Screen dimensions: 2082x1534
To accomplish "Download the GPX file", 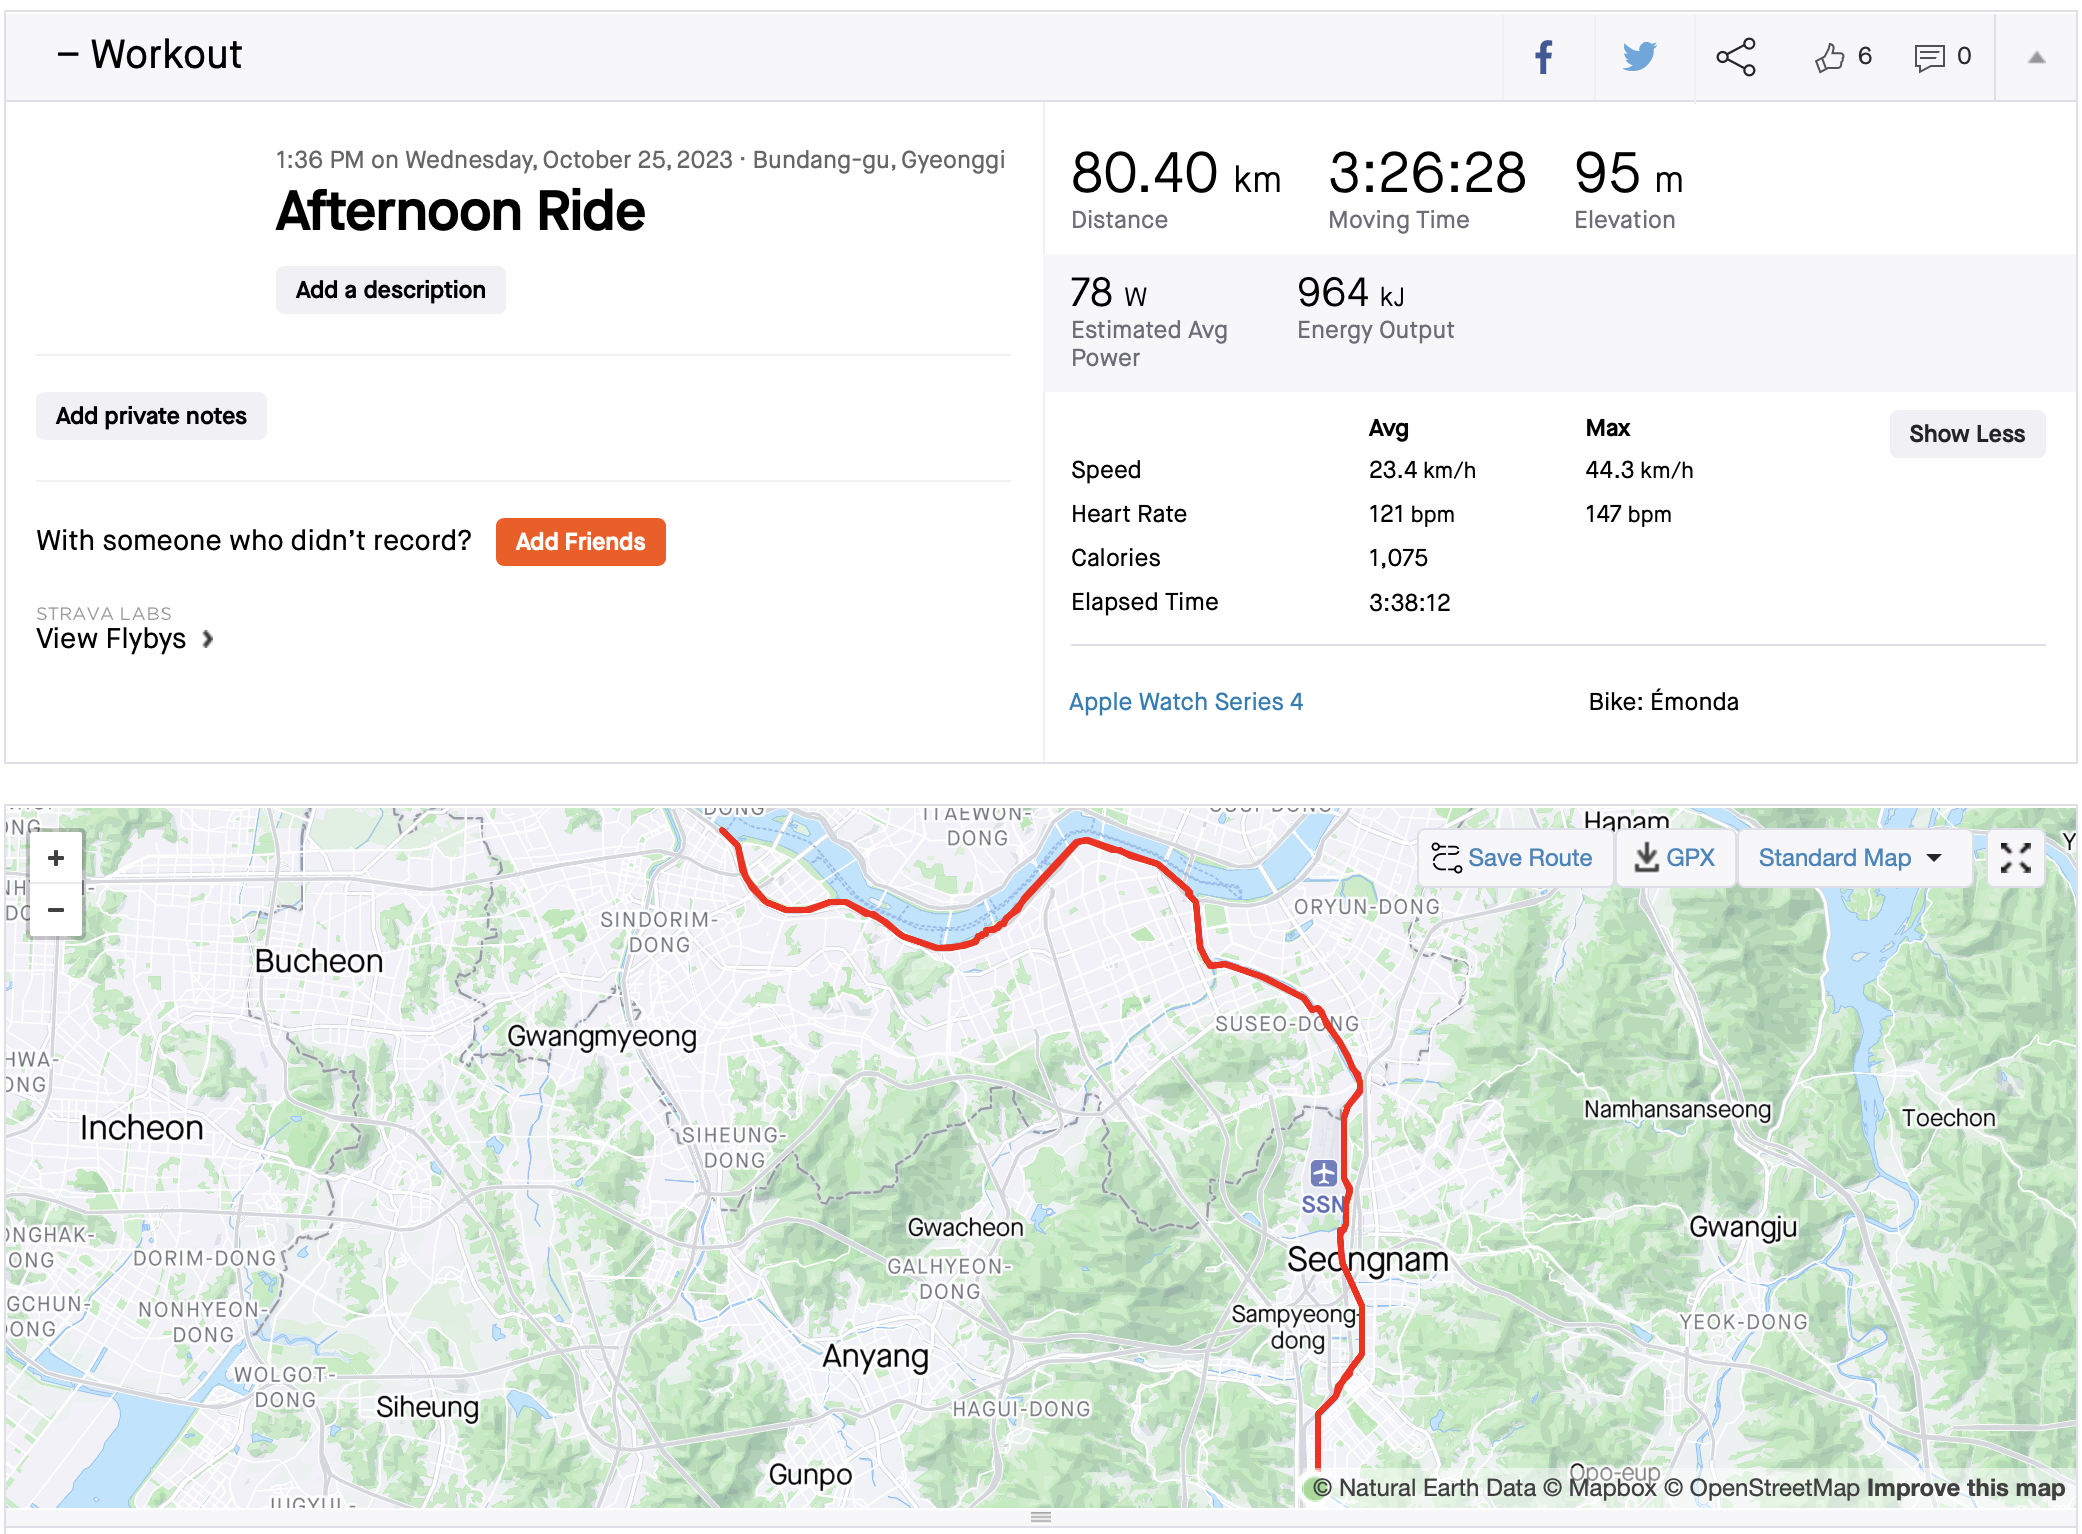I will click(x=1675, y=858).
